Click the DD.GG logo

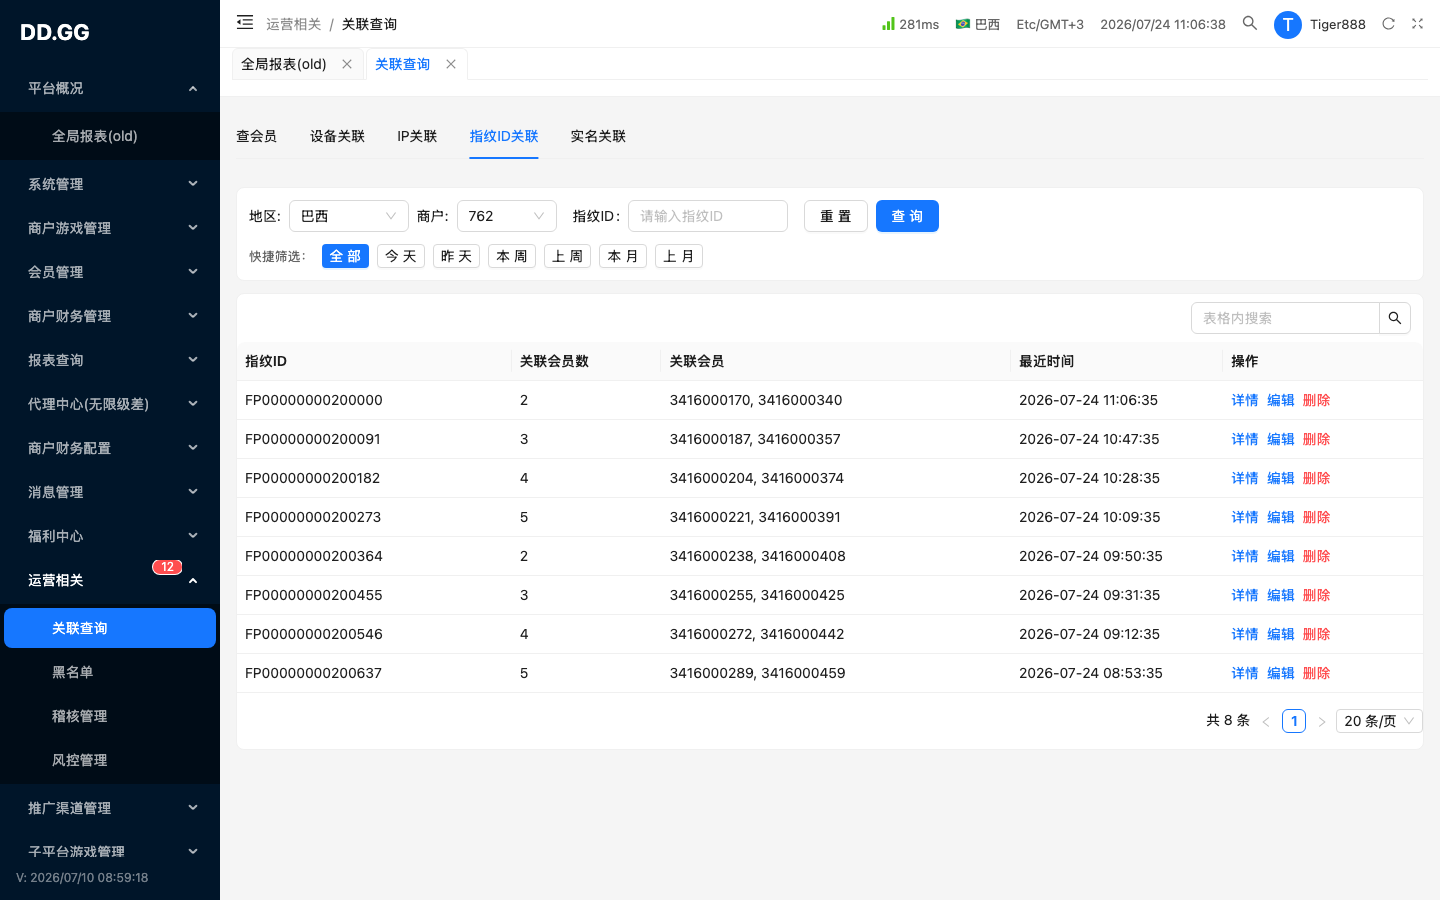55,32
